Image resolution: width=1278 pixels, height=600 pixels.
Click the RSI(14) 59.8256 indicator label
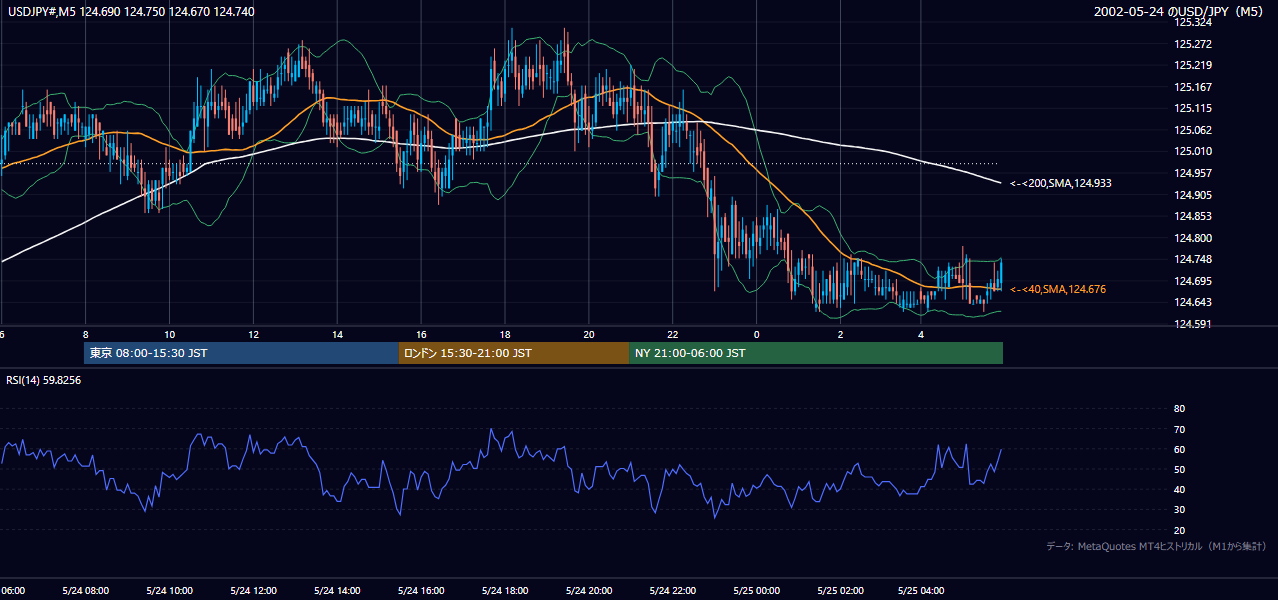(x=44, y=380)
